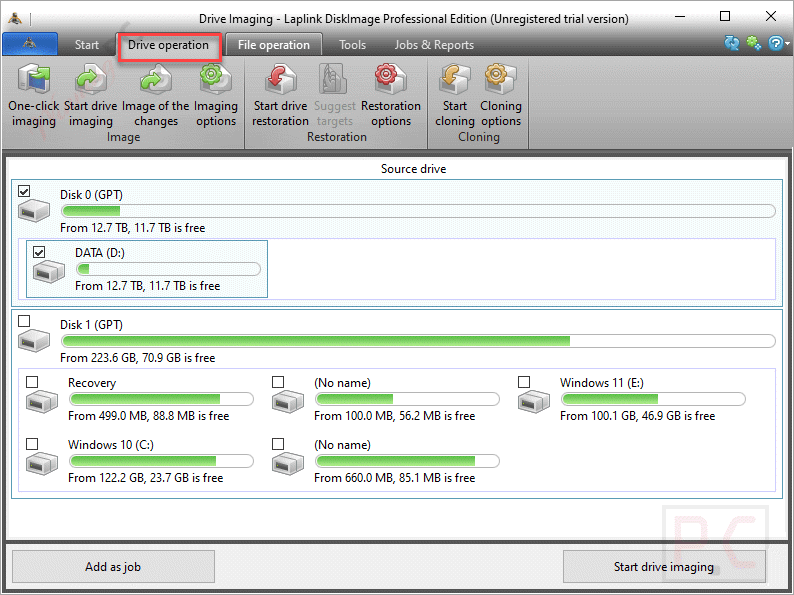Viewport: 794px width, 595px height.
Task: Click 'From 122.2 GB, 23.7 GB is free' text
Action: click(x=146, y=478)
